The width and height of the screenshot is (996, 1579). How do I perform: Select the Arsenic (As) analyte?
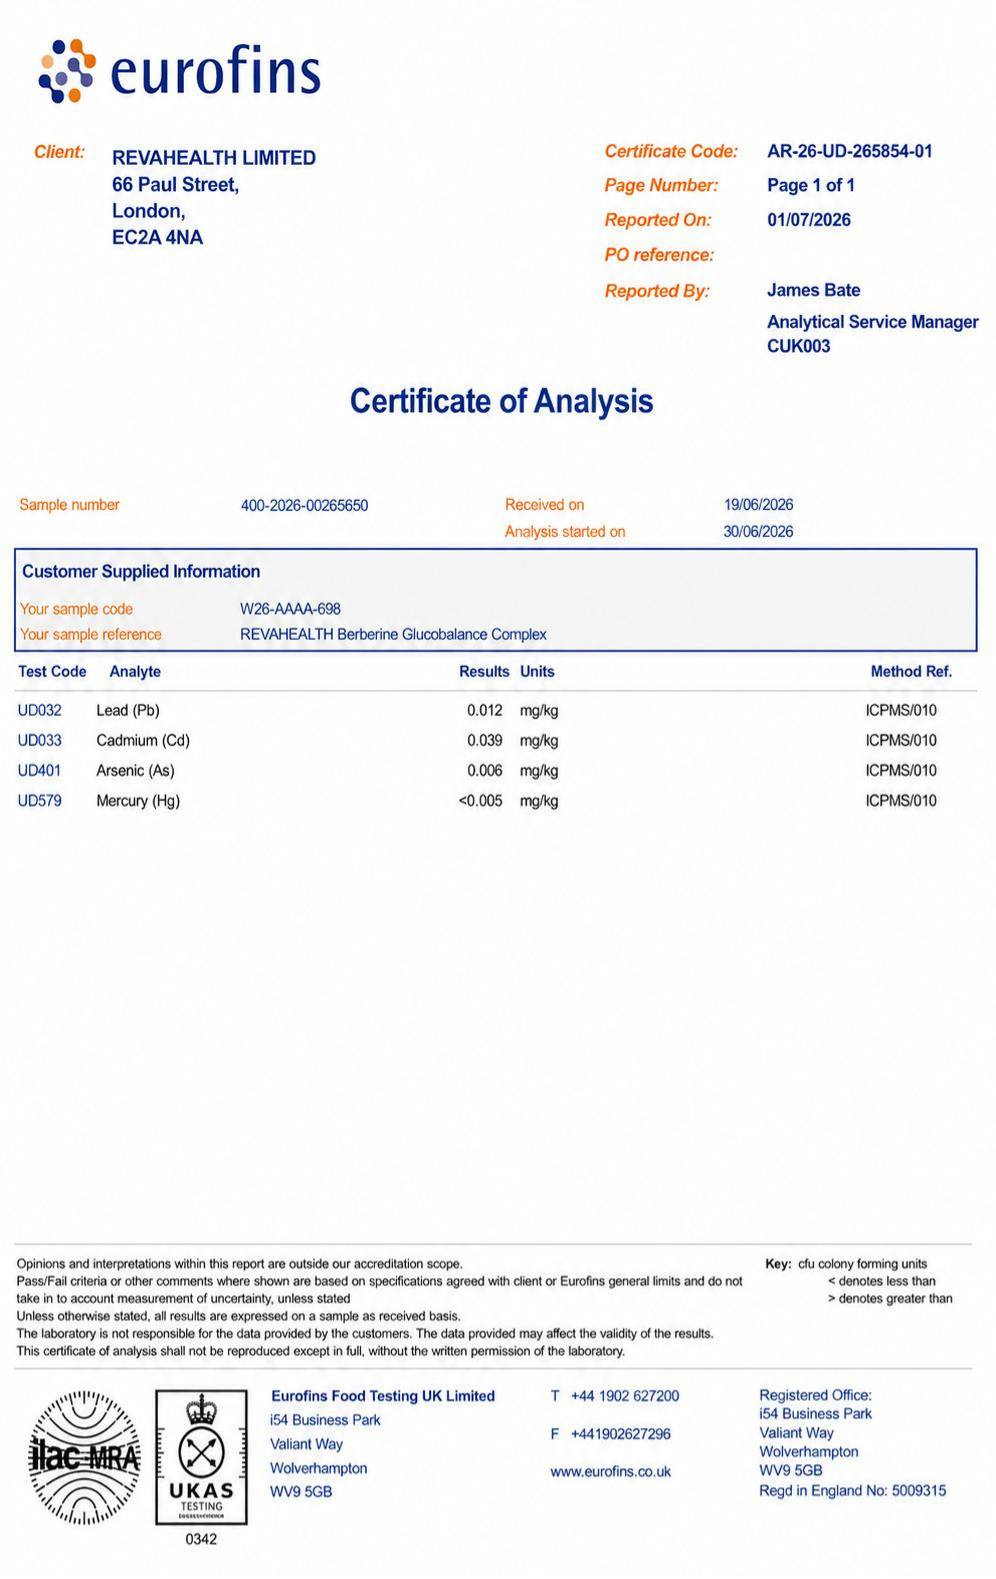[x=135, y=771]
